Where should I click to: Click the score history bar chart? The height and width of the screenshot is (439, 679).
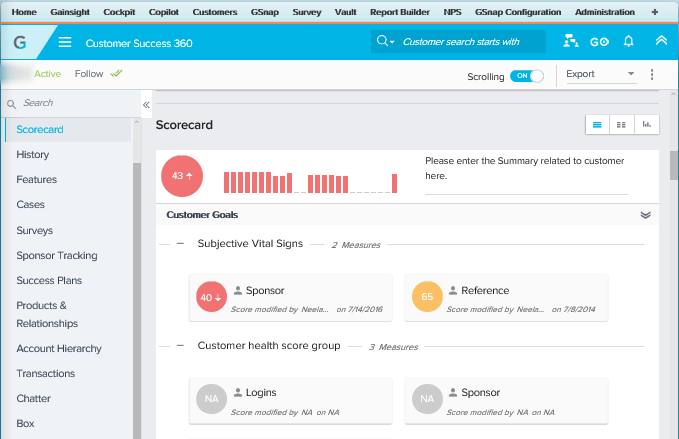tap(310, 182)
